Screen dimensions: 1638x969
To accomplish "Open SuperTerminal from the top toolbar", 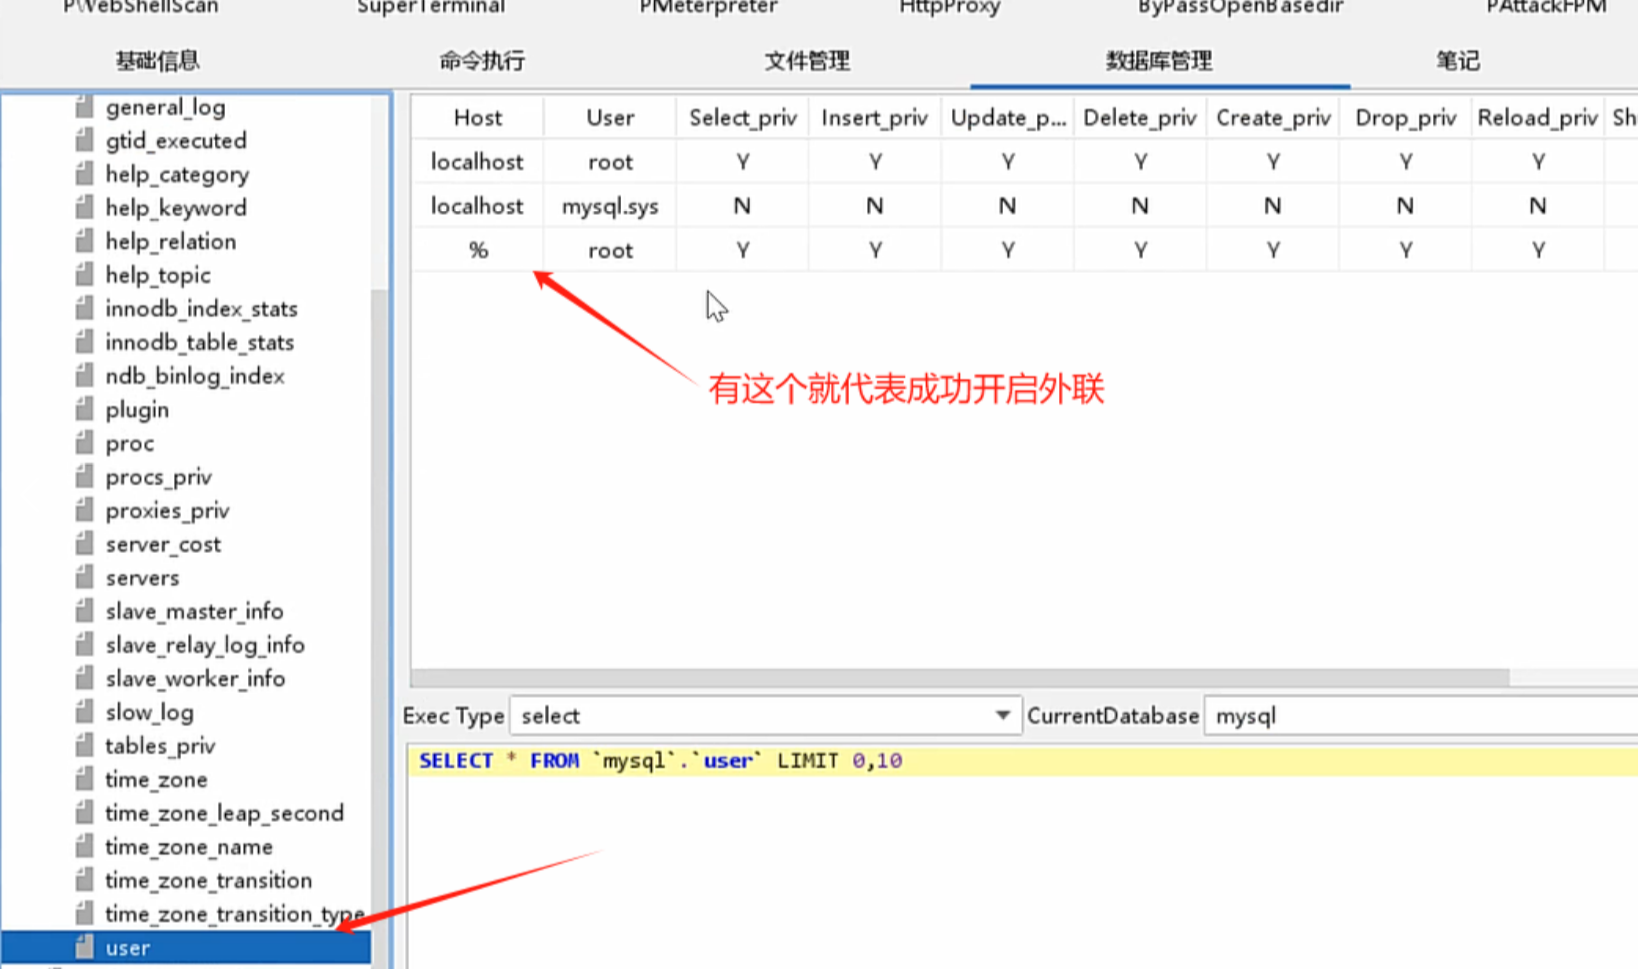I will pos(430,8).
